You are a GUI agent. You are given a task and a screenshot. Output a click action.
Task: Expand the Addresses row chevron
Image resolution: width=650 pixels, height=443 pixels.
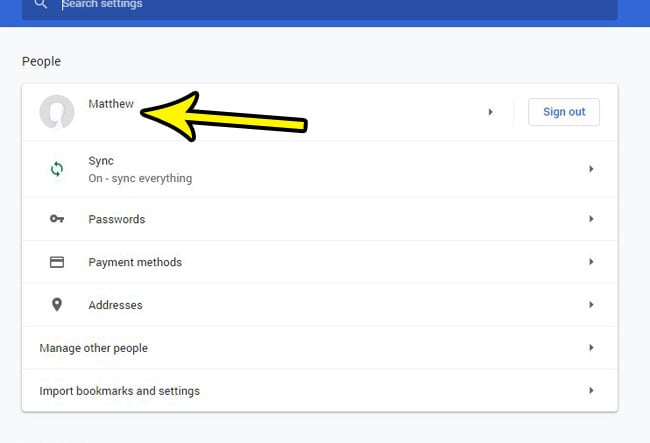click(x=591, y=305)
